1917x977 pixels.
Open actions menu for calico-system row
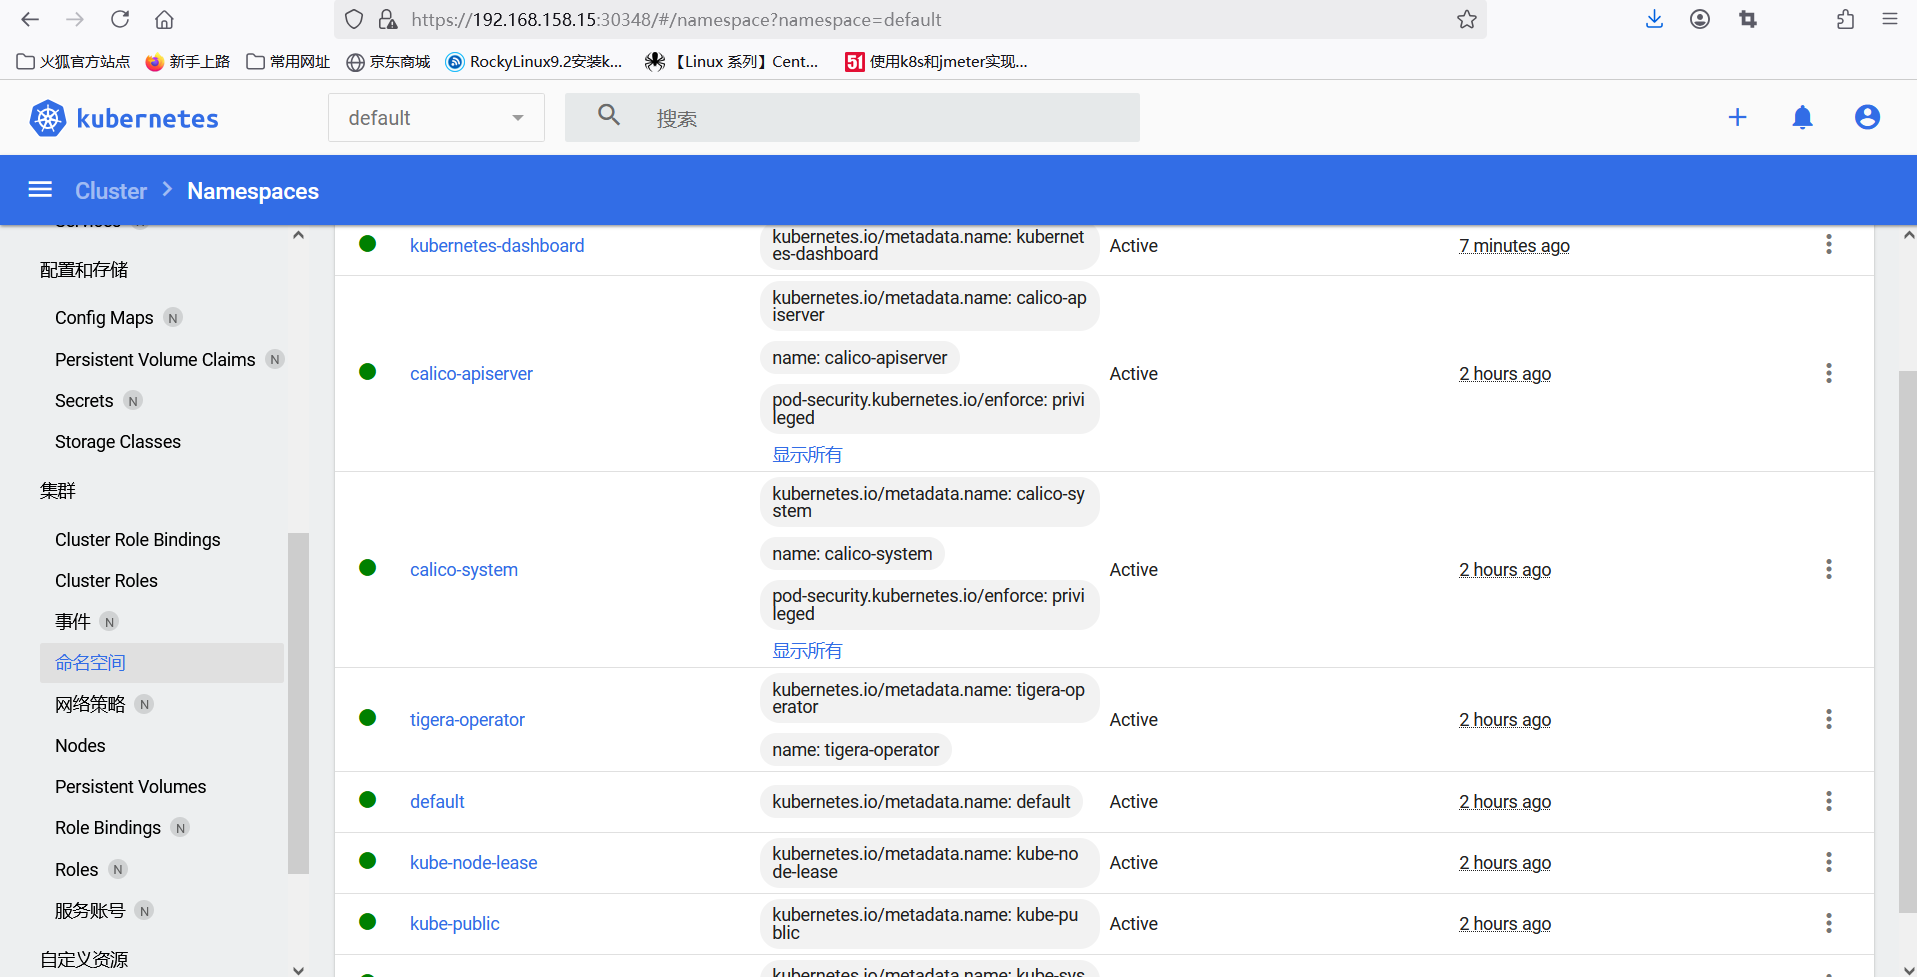(1828, 569)
